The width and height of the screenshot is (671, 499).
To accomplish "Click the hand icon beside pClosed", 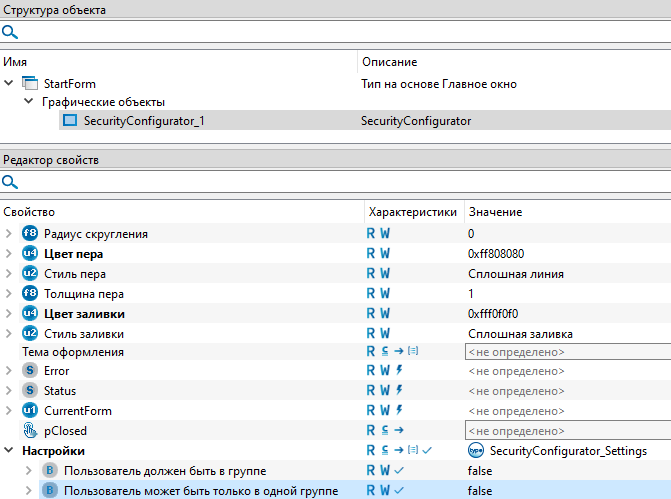I will [29, 431].
